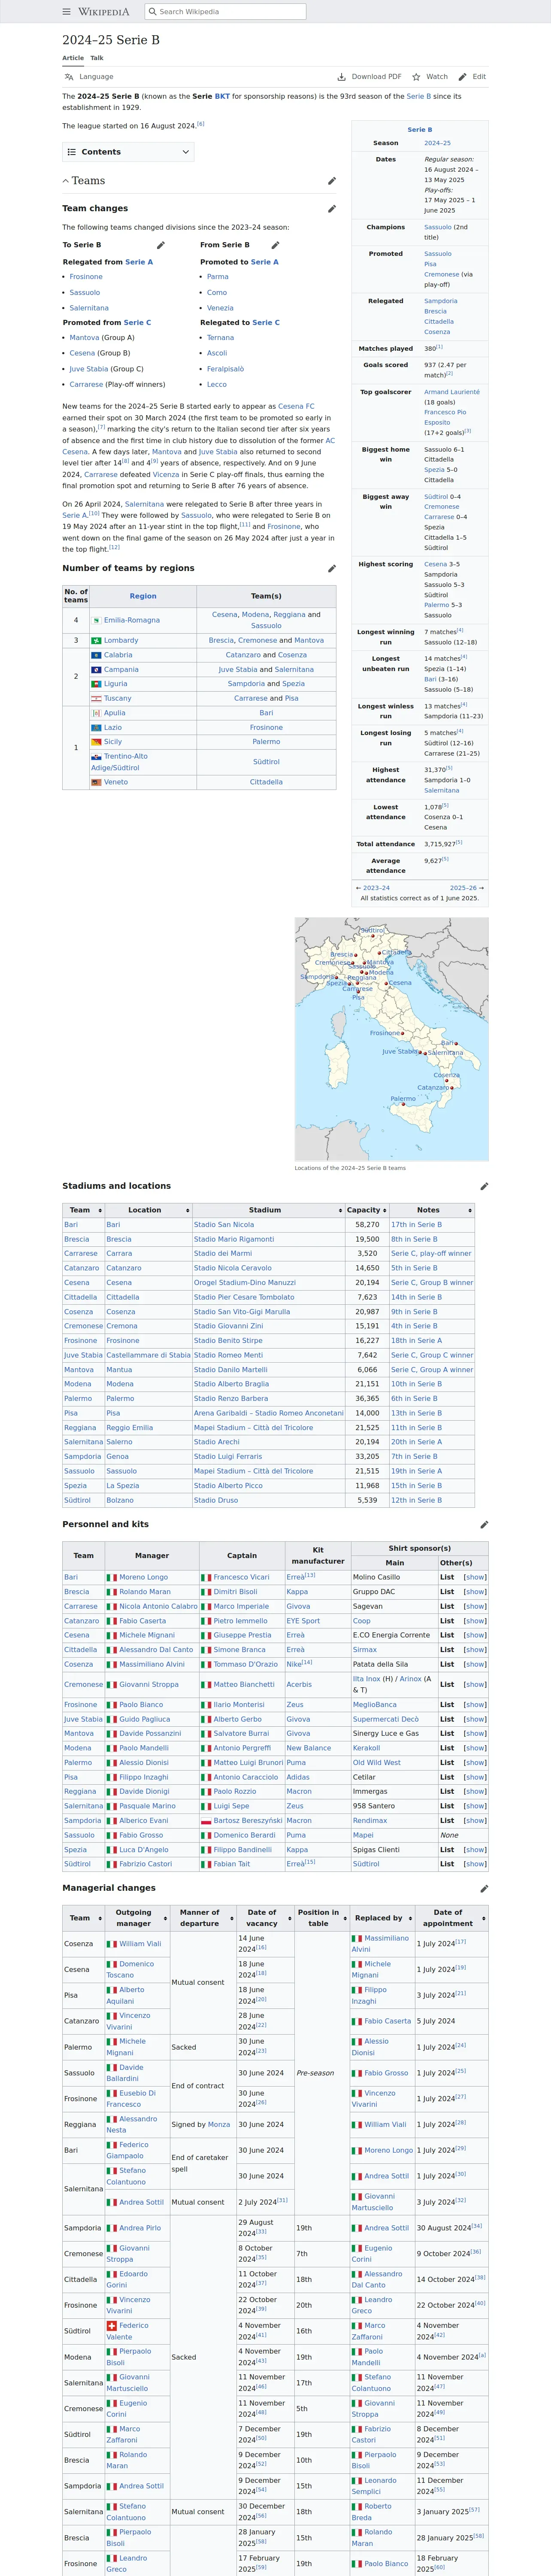
Task: Click the Emilia-Romagna flag icon
Action: 96,620
